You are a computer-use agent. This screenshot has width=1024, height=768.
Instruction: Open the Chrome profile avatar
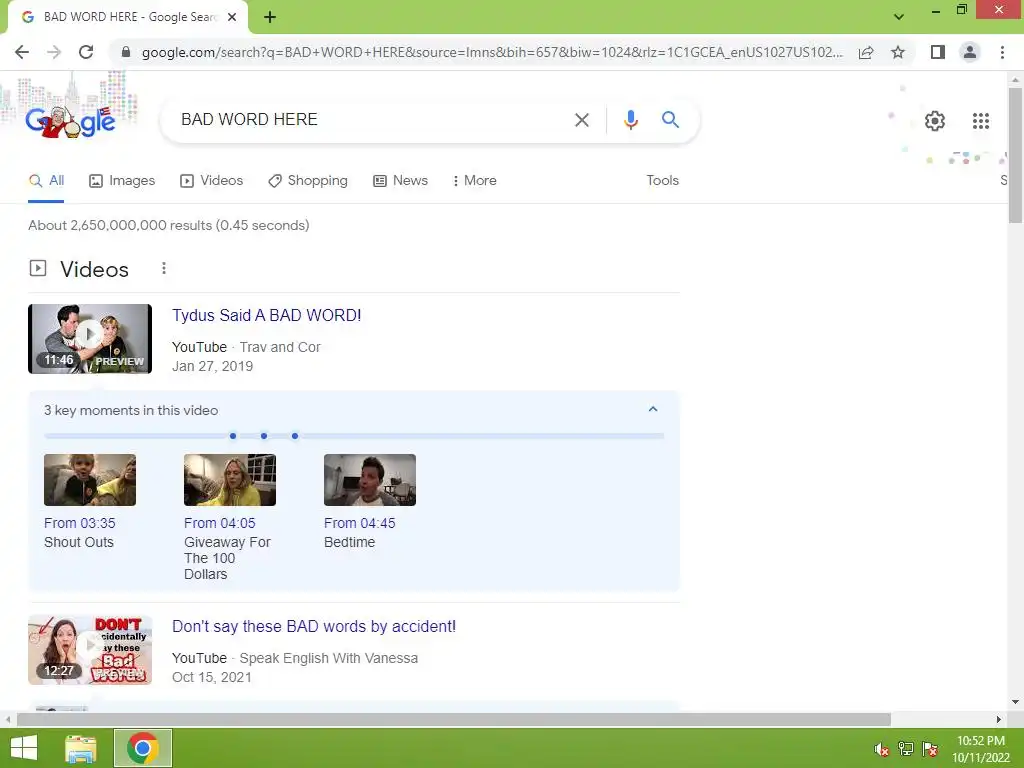click(970, 52)
